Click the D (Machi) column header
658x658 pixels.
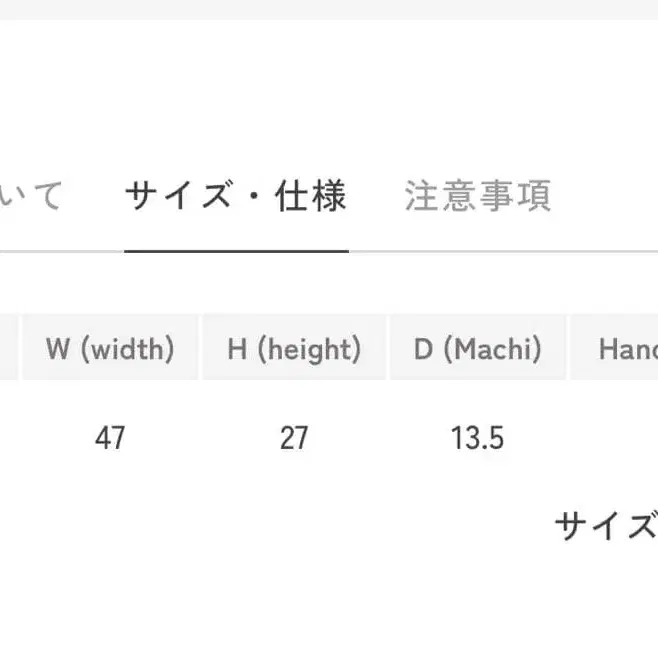click(x=478, y=349)
